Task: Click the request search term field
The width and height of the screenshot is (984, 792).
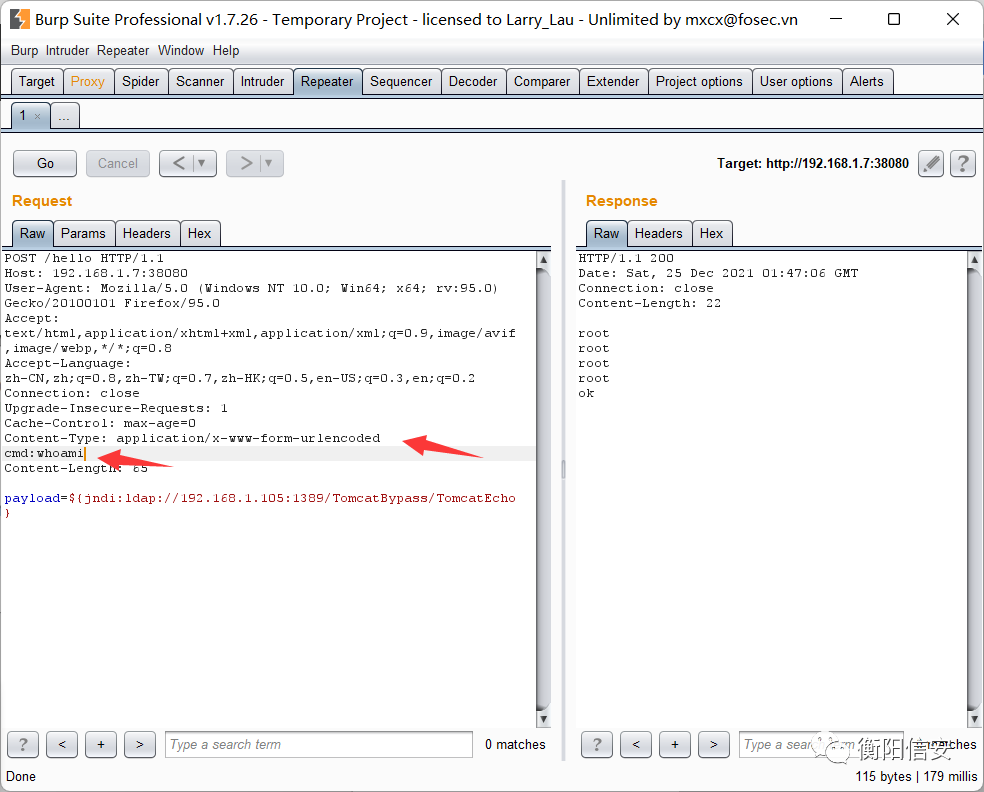Action: tap(319, 745)
